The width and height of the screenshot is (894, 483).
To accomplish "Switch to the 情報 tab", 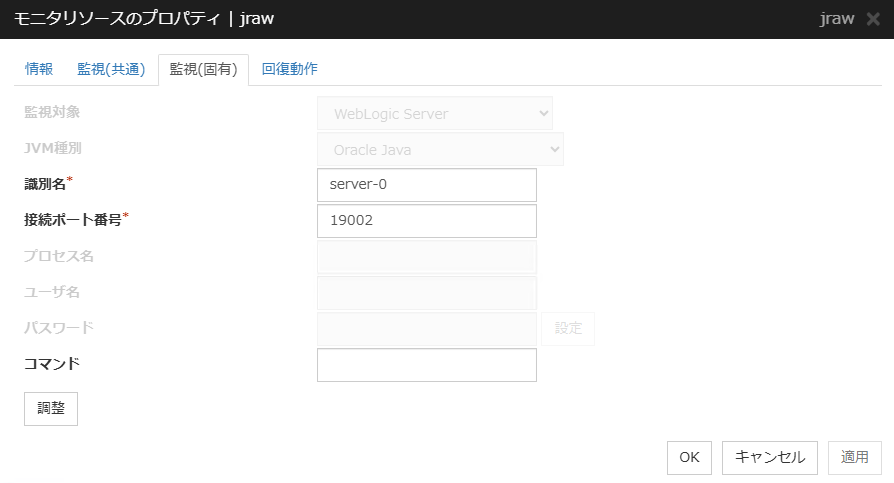I will 39,69.
